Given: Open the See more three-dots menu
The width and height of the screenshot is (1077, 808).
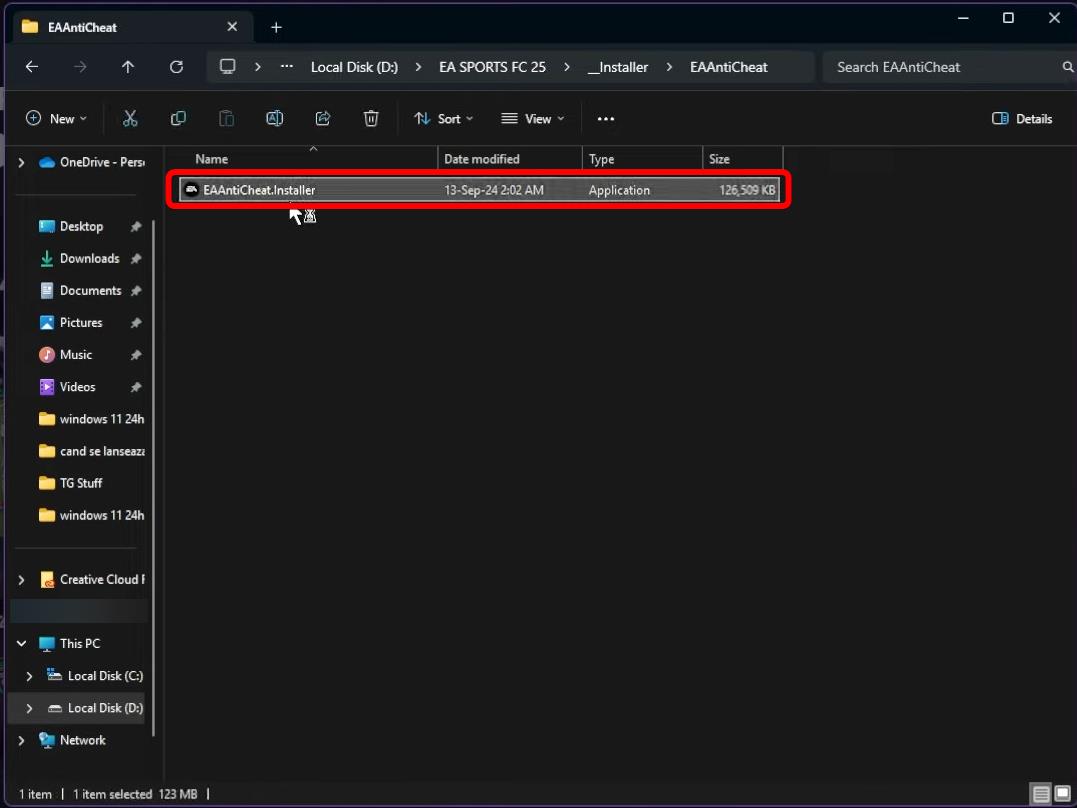Looking at the screenshot, I should pos(606,119).
